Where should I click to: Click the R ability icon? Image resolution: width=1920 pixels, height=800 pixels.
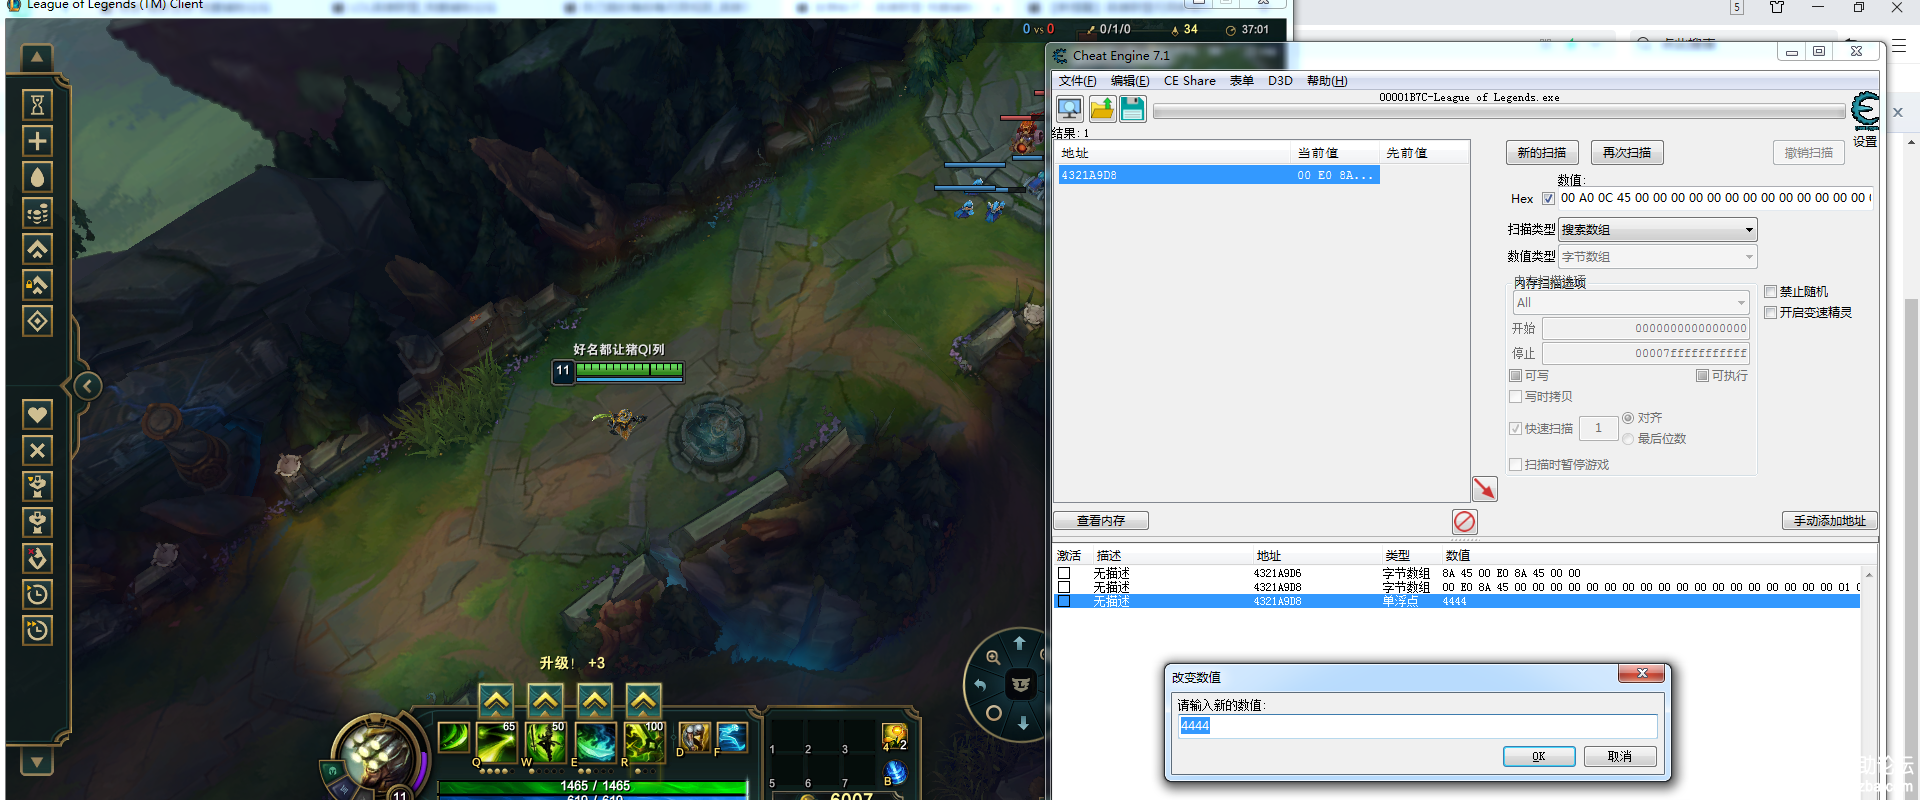tap(645, 743)
